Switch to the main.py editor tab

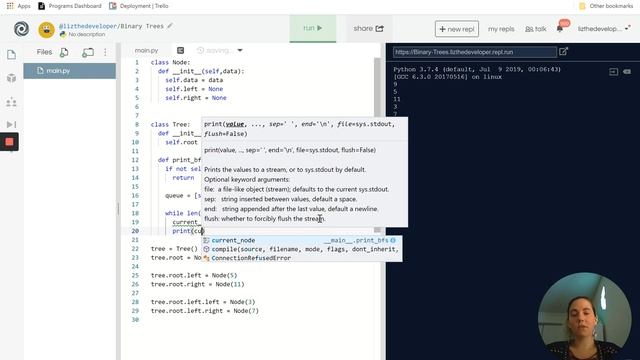point(147,50)
